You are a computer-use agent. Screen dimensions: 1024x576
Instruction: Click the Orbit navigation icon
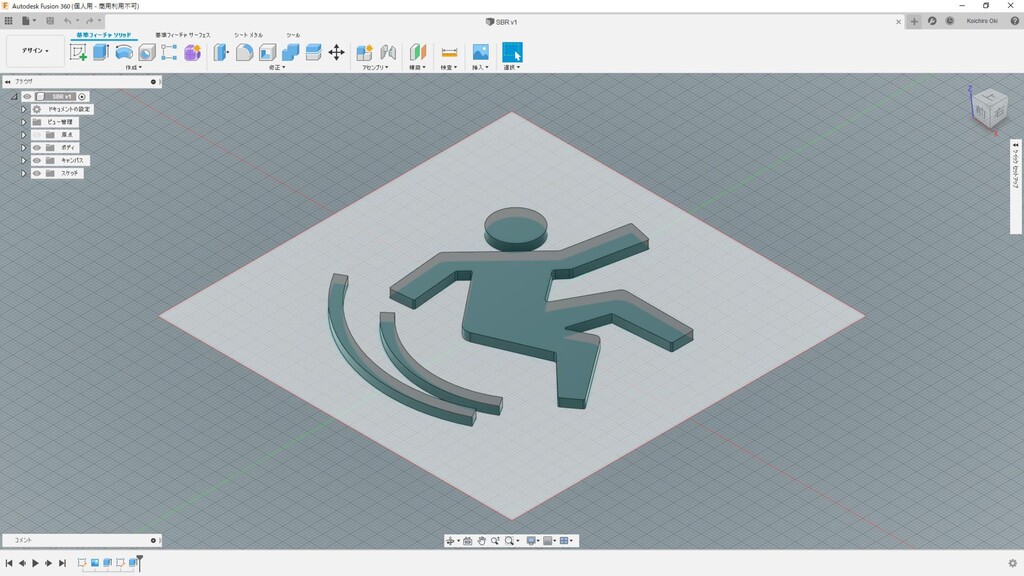click(x=450, y=541)
